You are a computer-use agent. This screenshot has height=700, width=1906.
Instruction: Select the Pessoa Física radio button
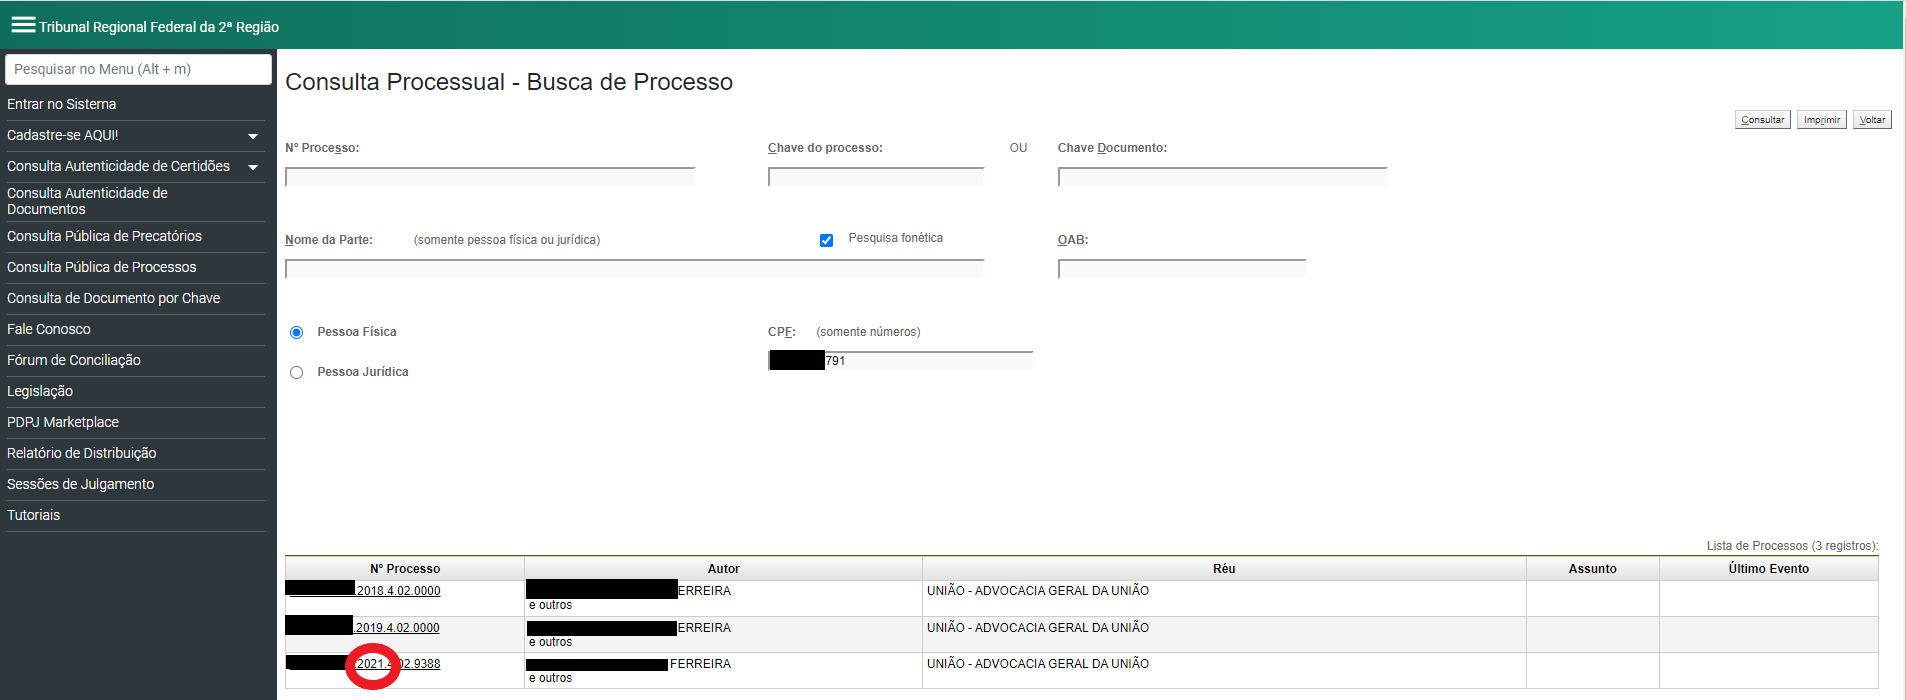point(296,332)
